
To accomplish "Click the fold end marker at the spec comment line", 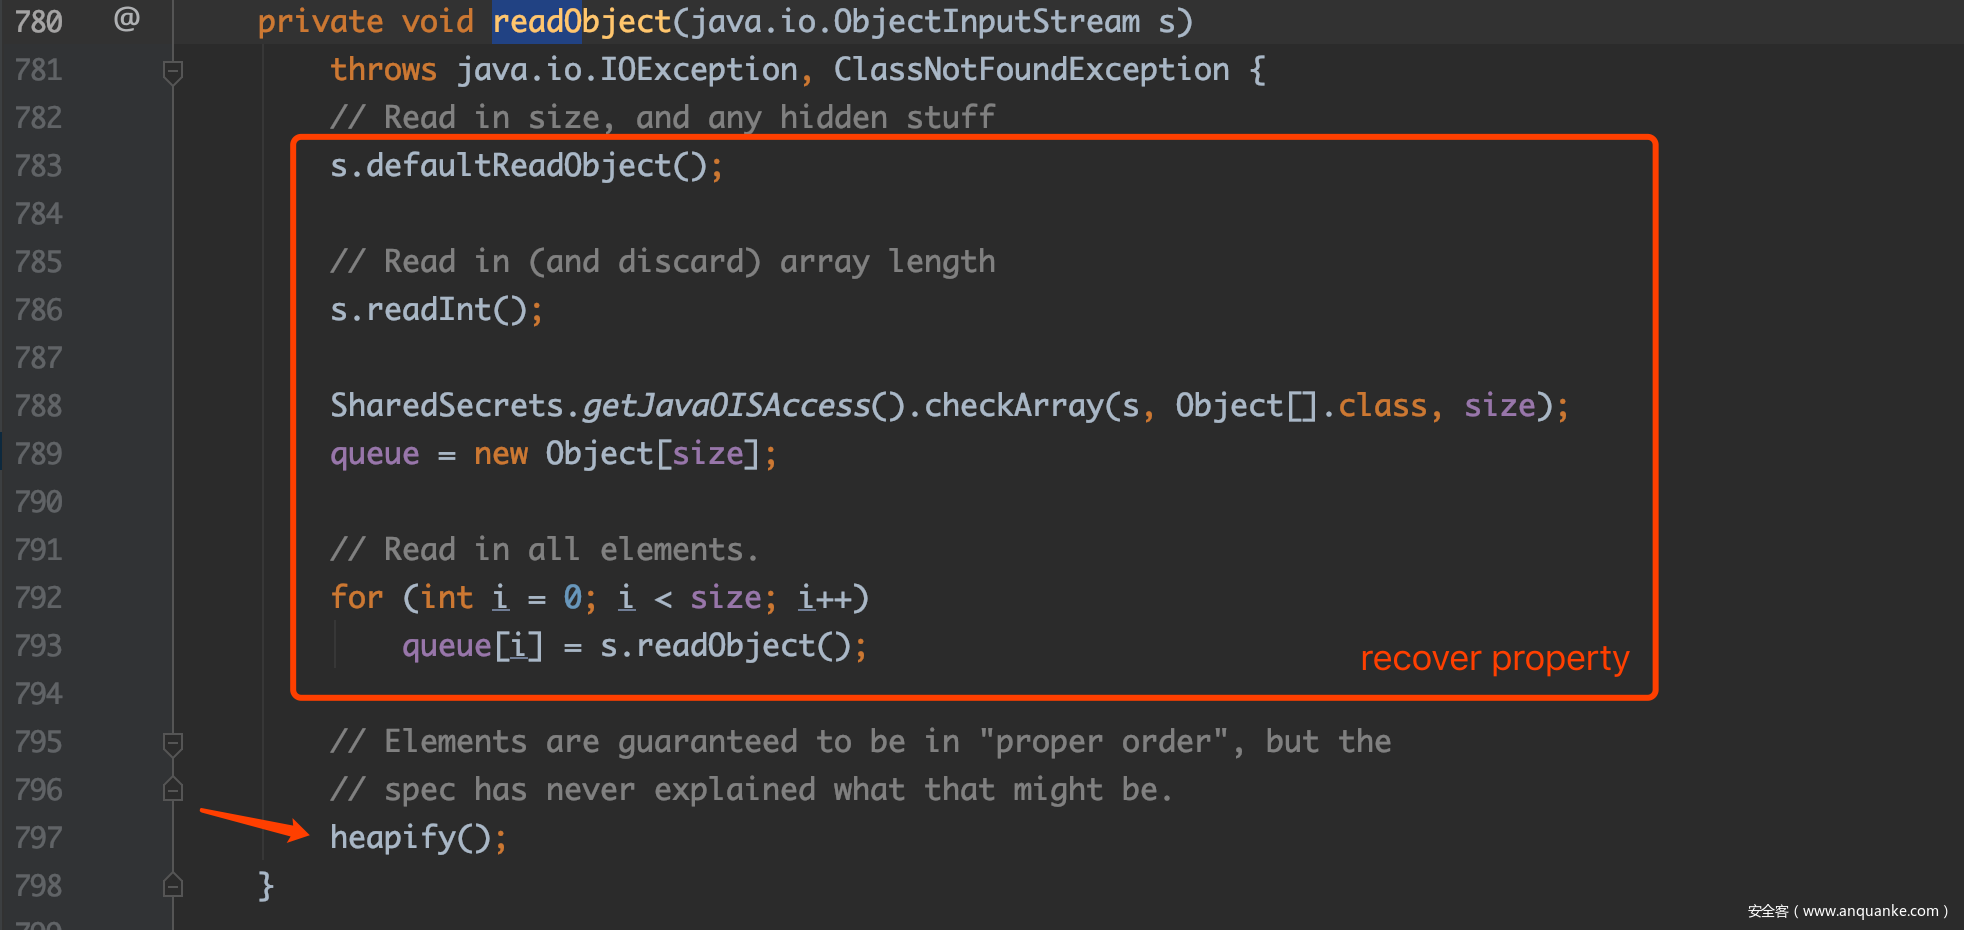I will [x=173, y=789].
